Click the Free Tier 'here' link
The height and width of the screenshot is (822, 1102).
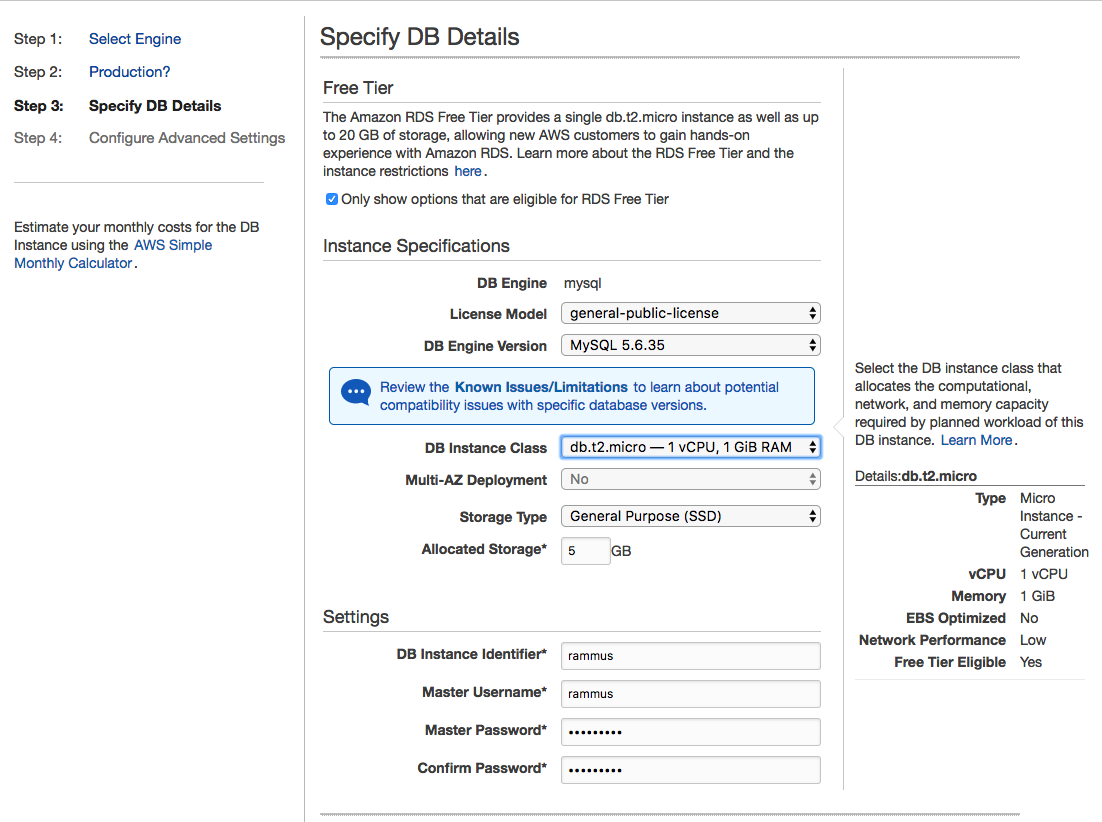click(x=468, y=171)
